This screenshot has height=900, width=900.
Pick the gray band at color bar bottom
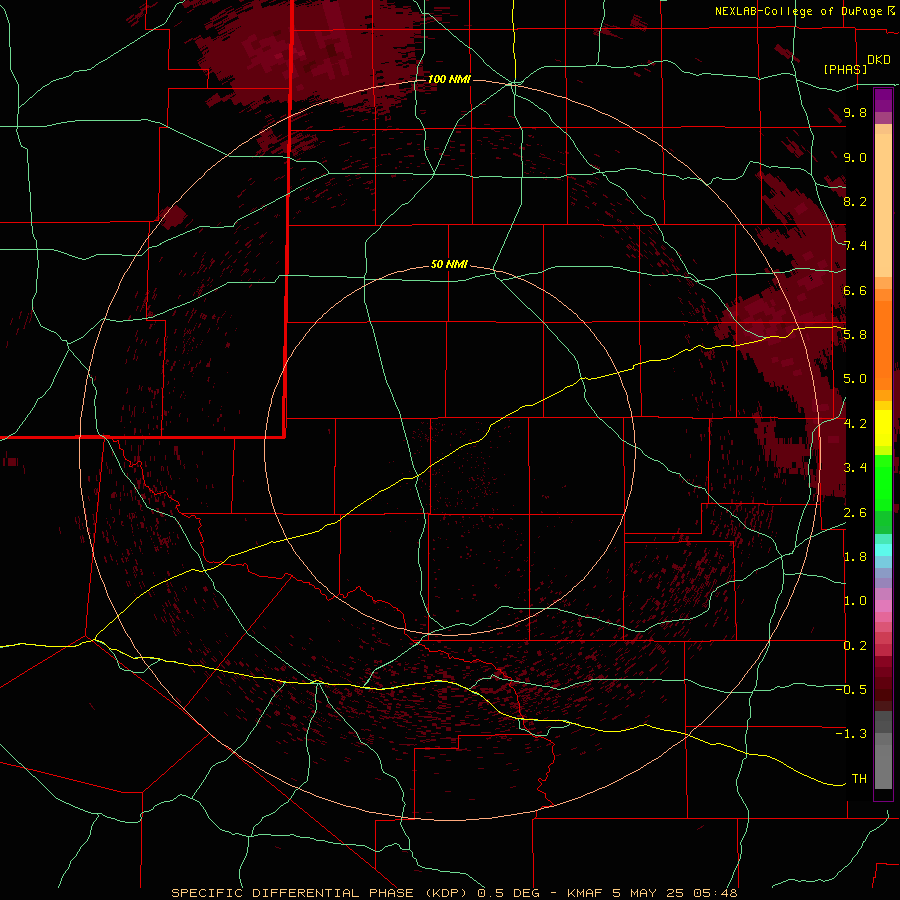coord(883,766)
